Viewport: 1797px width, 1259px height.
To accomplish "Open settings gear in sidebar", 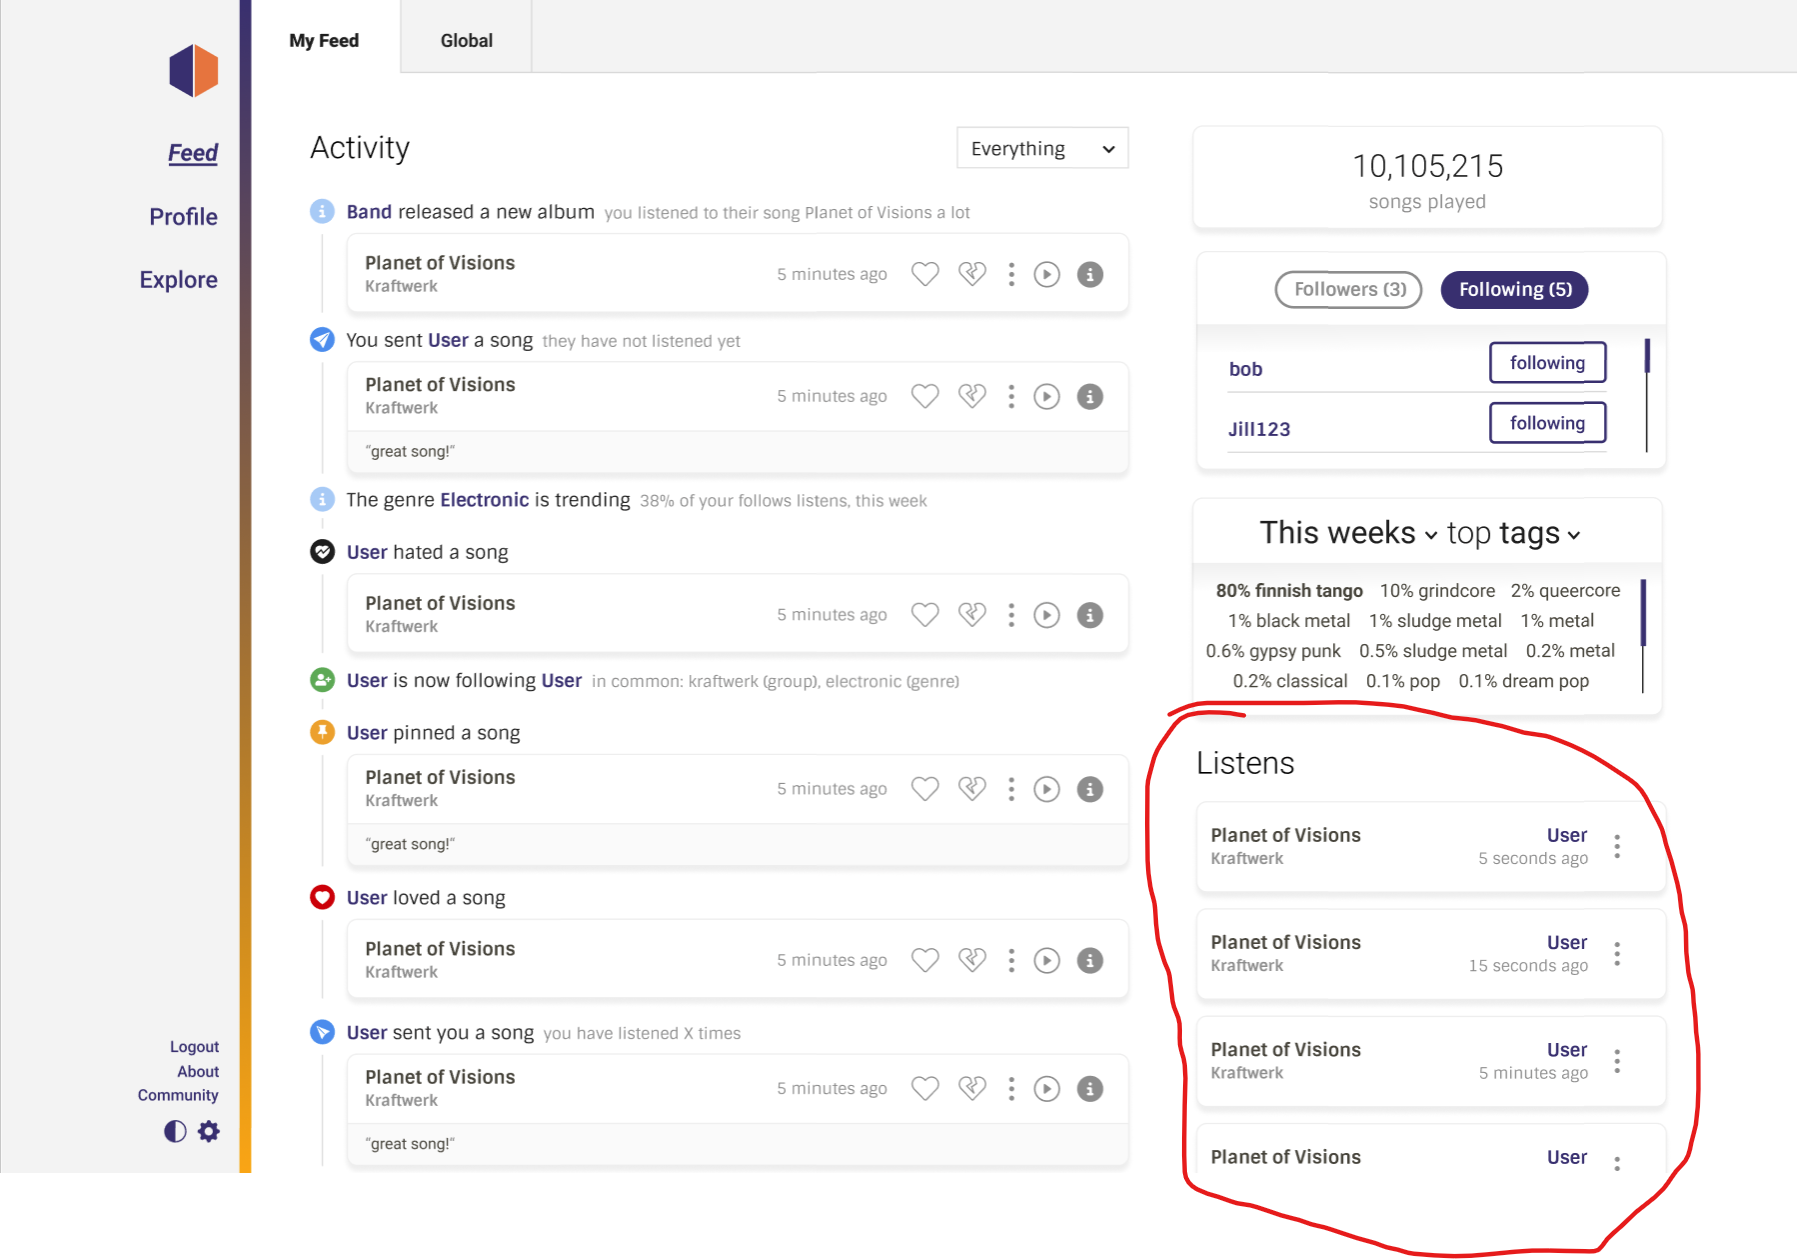I will (209, 1131).
